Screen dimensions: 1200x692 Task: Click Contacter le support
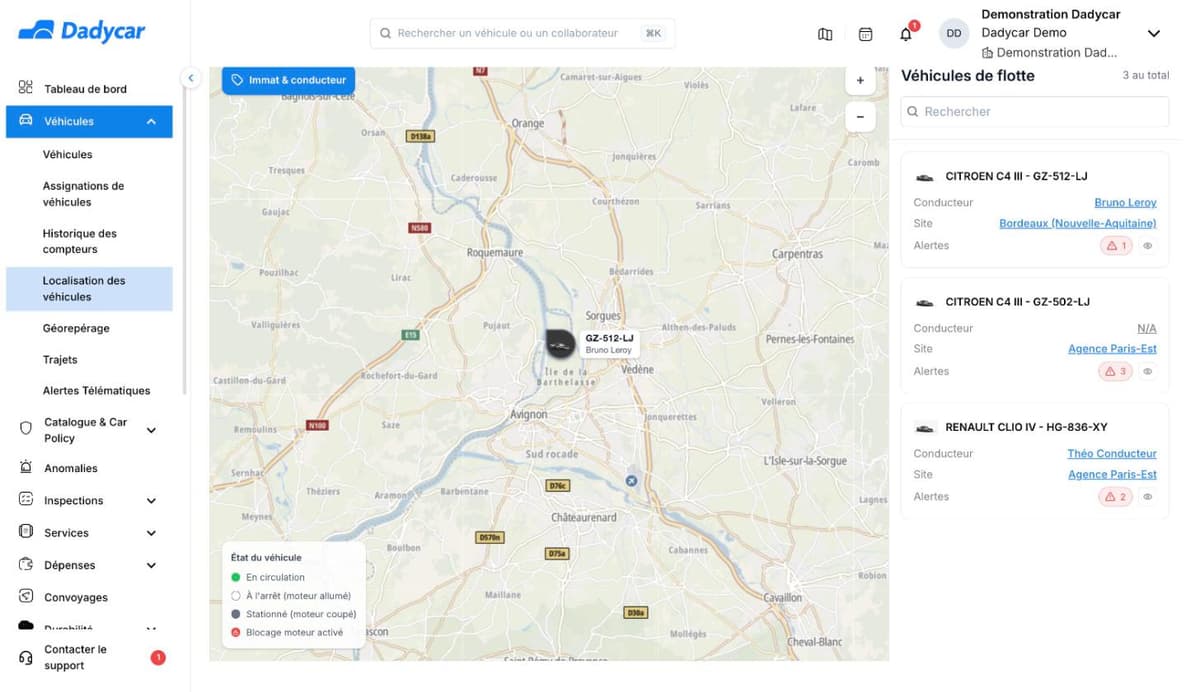pos(75,657)
